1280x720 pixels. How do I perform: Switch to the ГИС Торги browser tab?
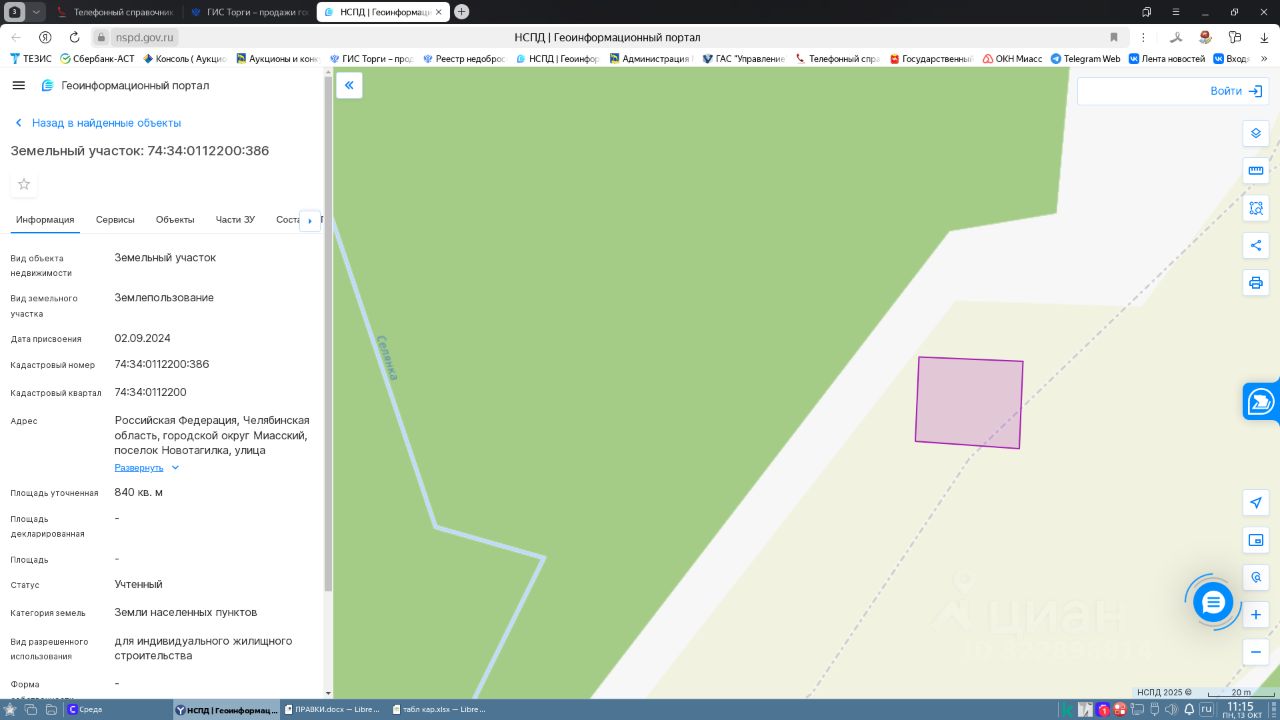click(x=249, y=12)
